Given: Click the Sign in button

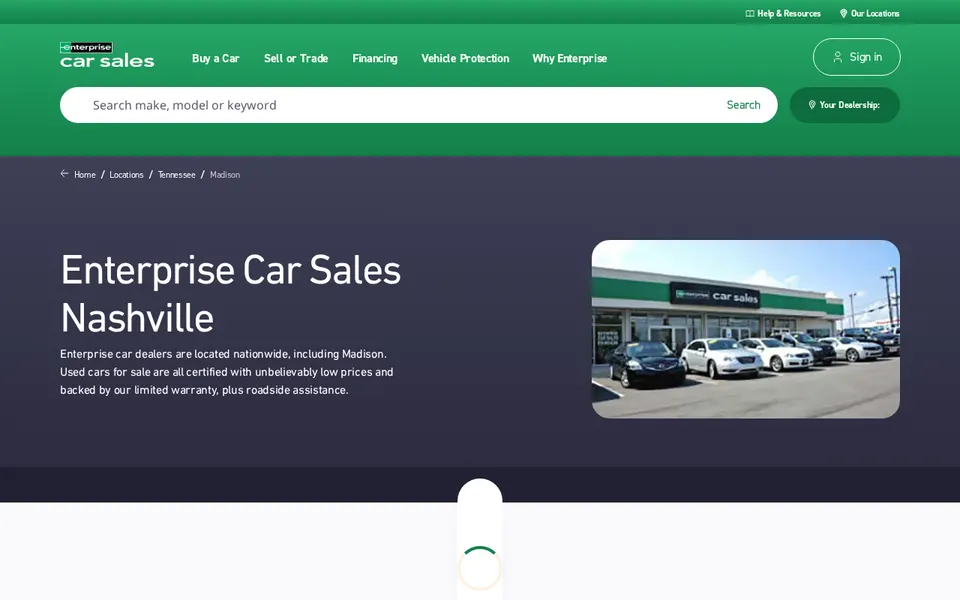Looking at the screenshot, I should pos(857,57).
